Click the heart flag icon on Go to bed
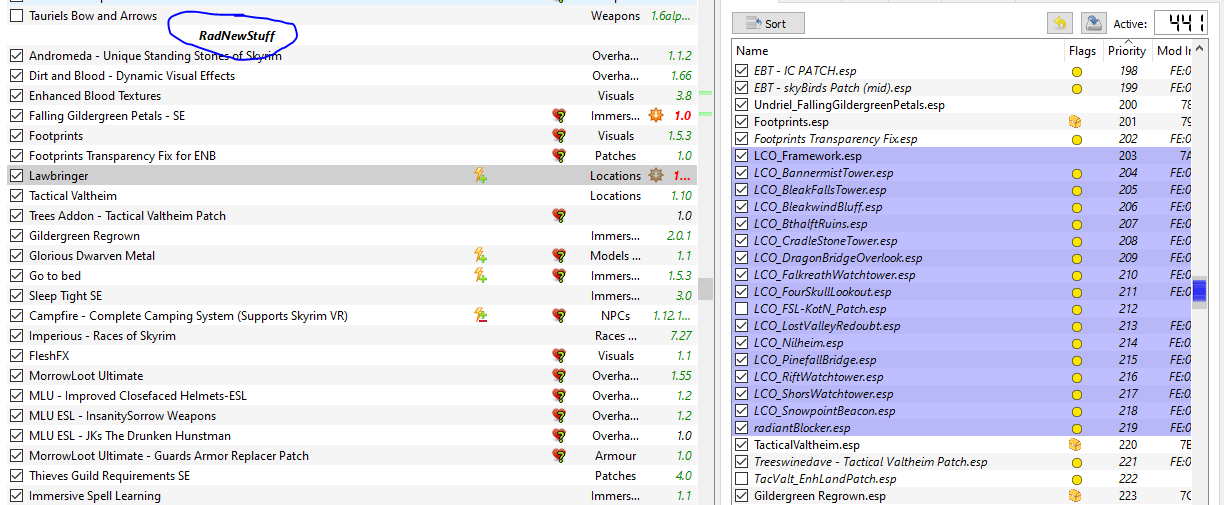Screen dimensions: 1224x505 tap(560, 276)
